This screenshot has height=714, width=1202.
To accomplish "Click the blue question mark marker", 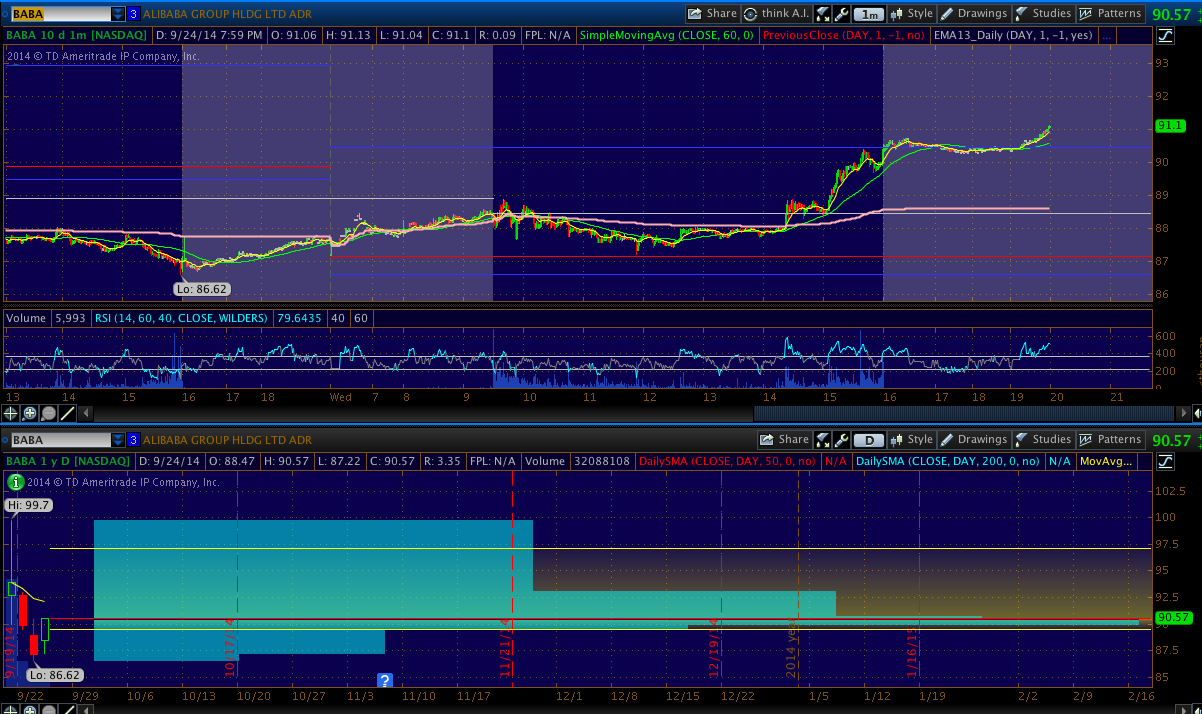I will tap(384, 680).
